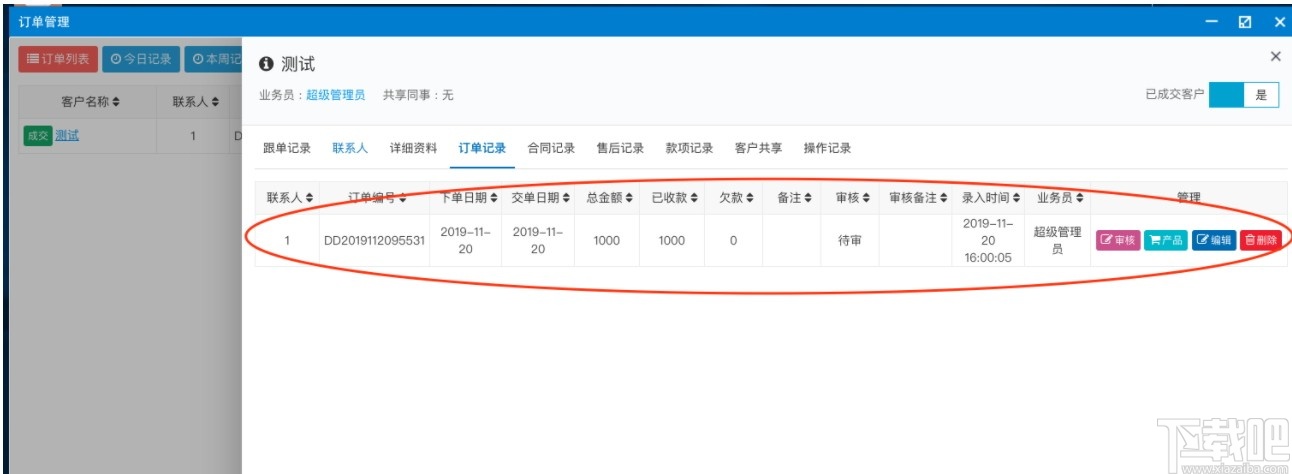Switch to 联系人 tab
Image resolution: width=1292 pixels, height=474 pixels.
tap(350, 148)
